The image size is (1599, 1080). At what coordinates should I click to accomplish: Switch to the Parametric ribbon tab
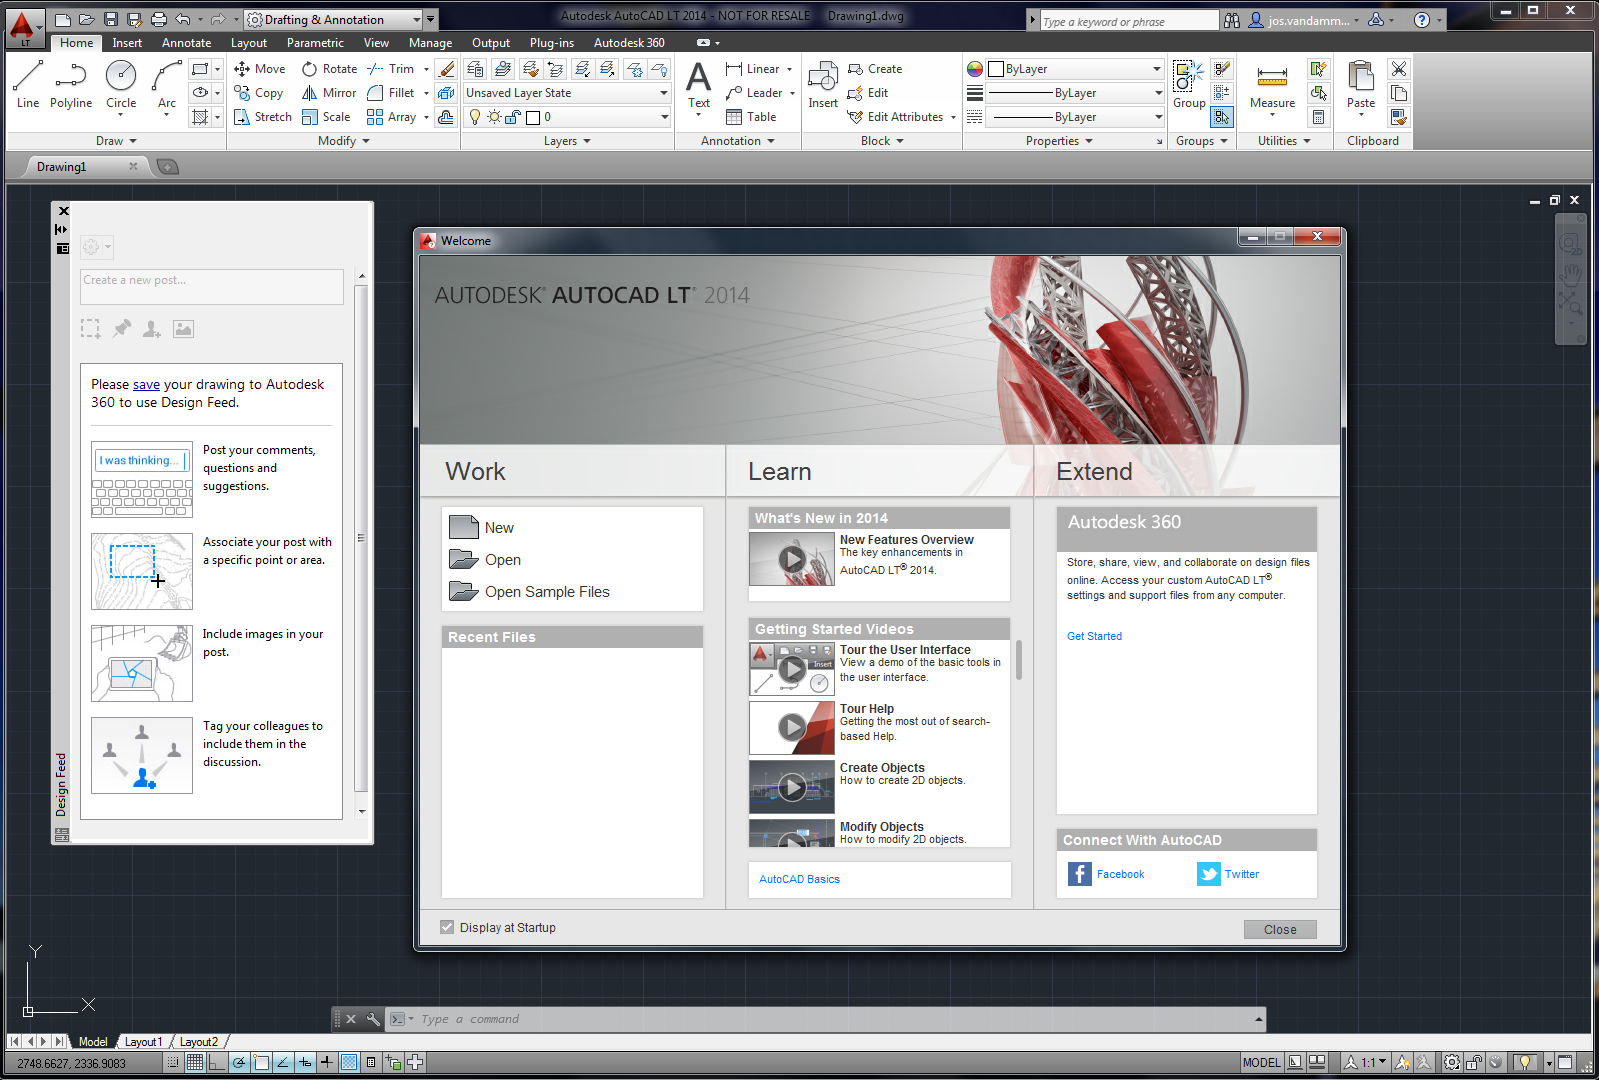pos(315,43)
